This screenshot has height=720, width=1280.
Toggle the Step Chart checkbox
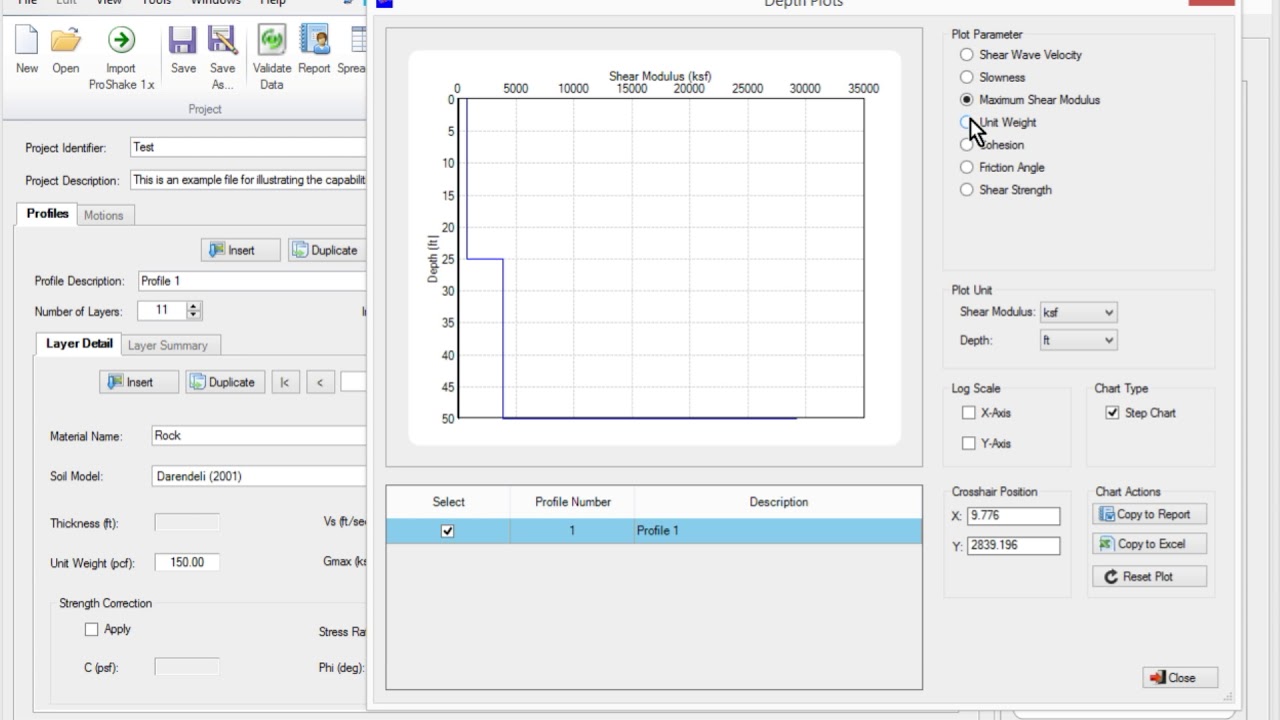1112,413
